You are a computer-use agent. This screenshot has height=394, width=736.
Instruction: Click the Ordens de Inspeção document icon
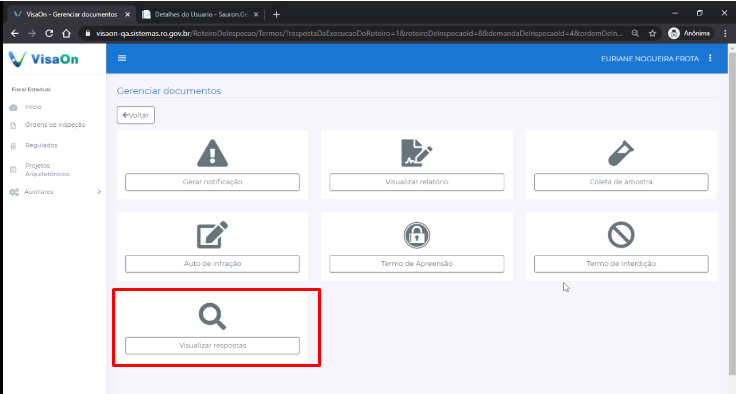click(x=13, y=125)
